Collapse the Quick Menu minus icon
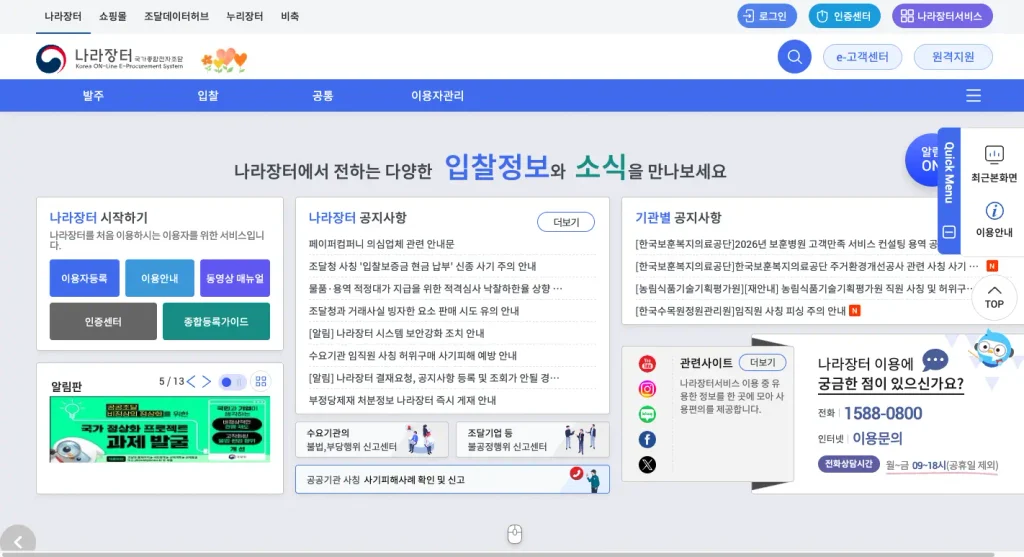Image resolution: width=1024 pixels, height=557 pixels. [949, 232]
